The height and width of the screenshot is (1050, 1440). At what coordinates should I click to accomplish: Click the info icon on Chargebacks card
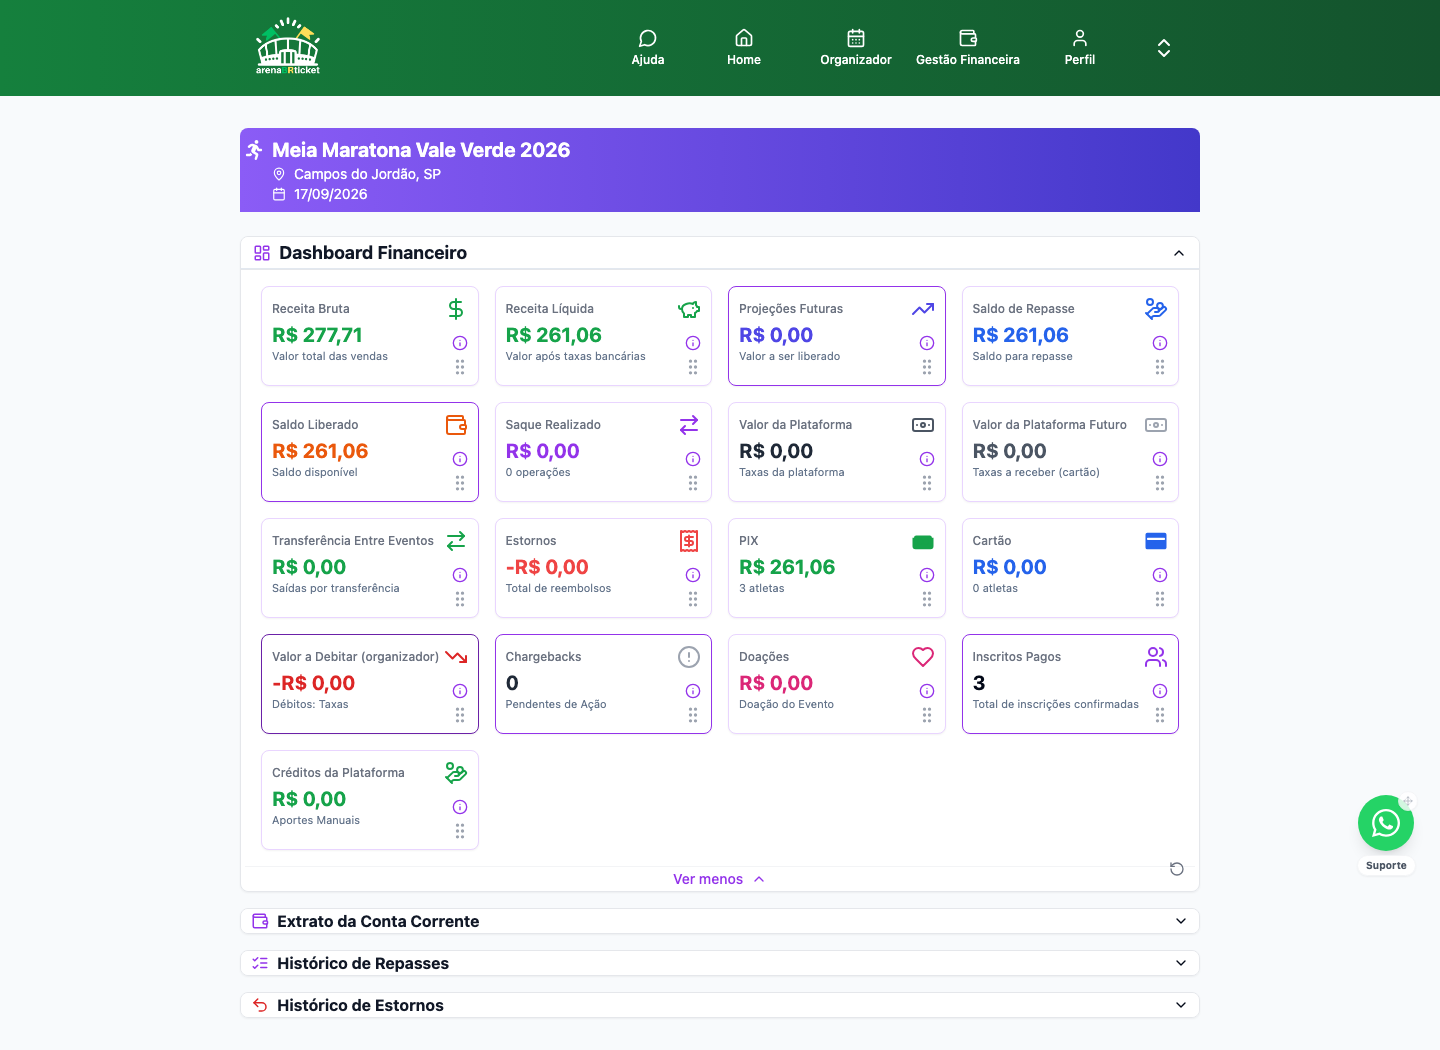(693, 691)
